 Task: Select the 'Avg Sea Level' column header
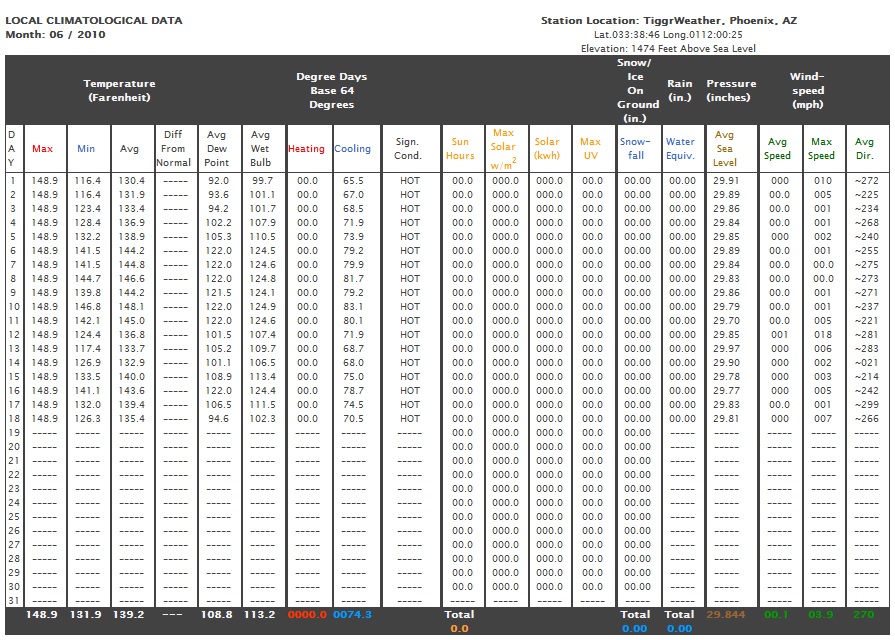[724, 148]
